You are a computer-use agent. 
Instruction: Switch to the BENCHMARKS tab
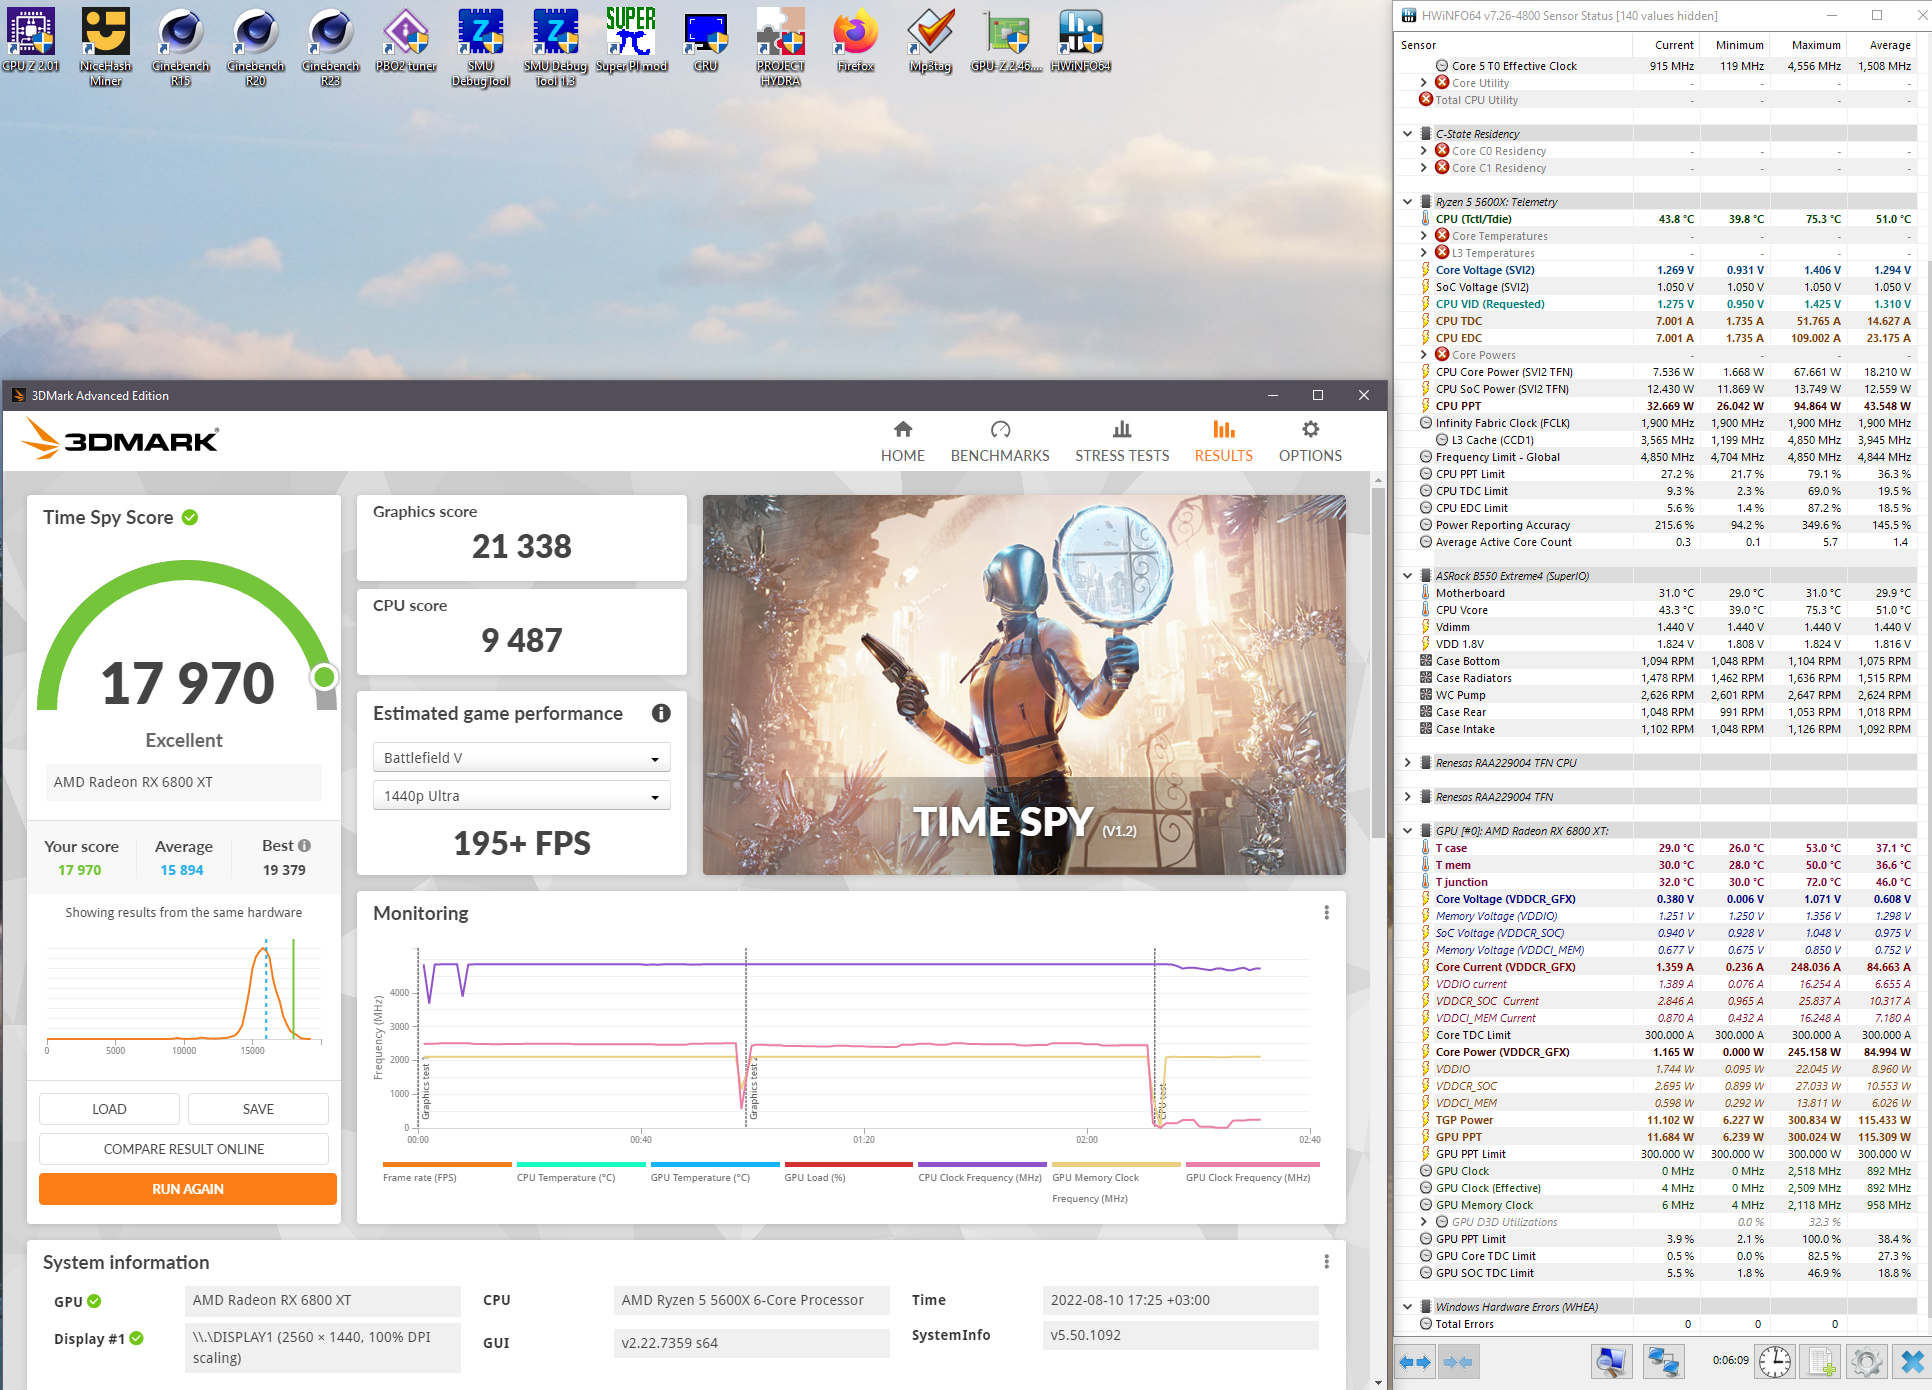coord(1000,442)
